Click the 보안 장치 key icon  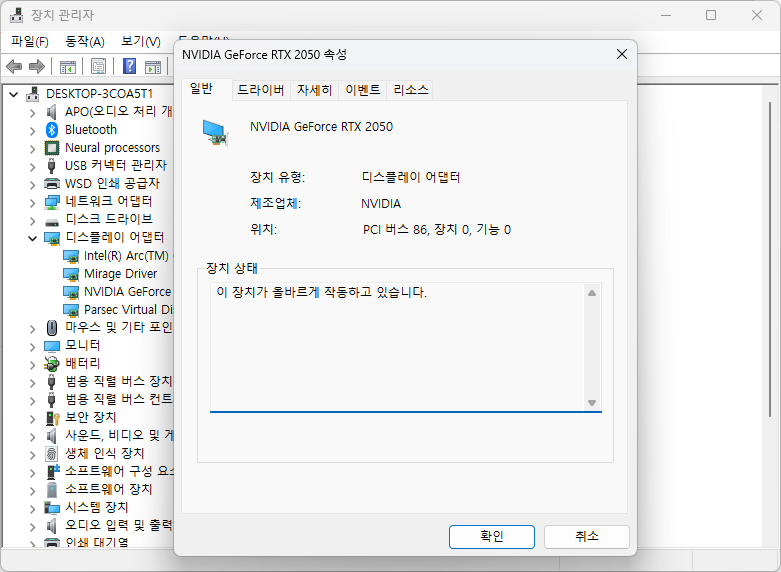click(52, 418)
